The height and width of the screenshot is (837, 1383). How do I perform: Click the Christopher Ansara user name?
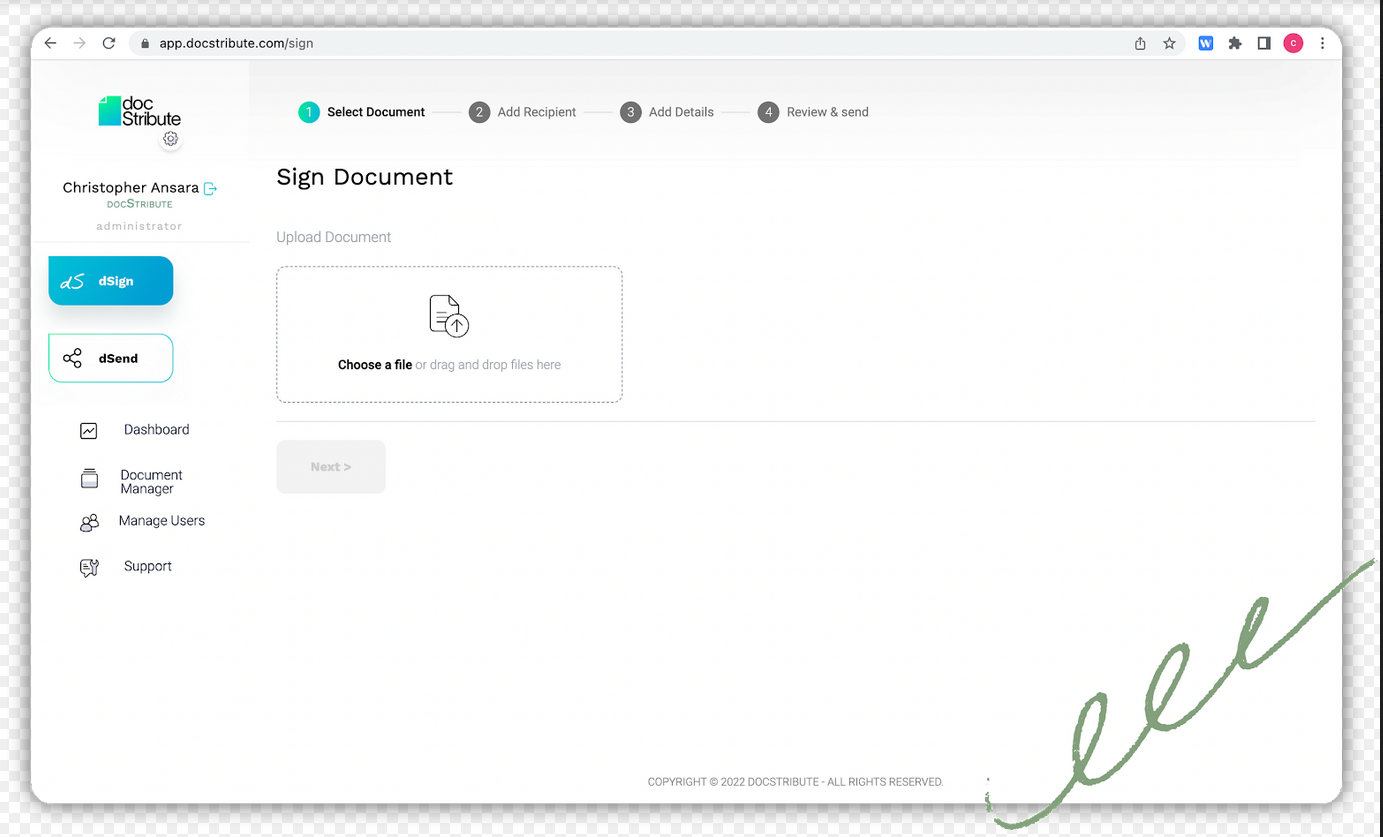tap(131, 188)
